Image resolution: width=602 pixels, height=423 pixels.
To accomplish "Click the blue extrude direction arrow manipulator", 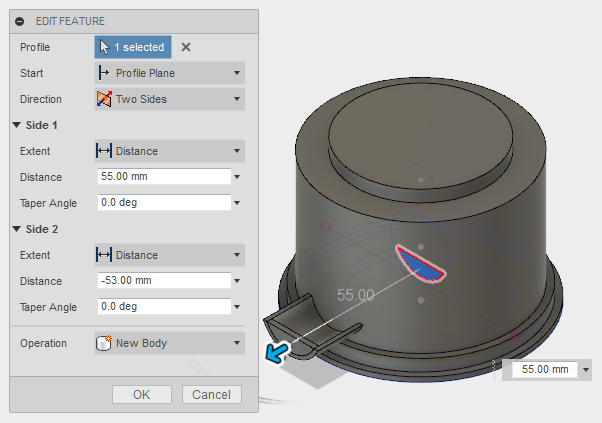I will click(x=277, y=352).
